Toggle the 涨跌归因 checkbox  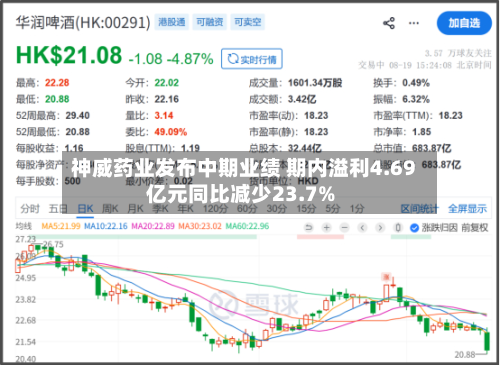(x=414, y=228)
